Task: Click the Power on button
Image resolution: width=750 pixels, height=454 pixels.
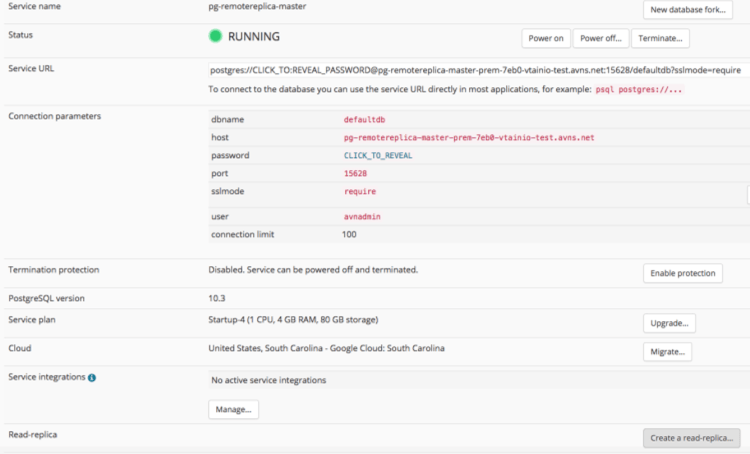Action: 546,38
